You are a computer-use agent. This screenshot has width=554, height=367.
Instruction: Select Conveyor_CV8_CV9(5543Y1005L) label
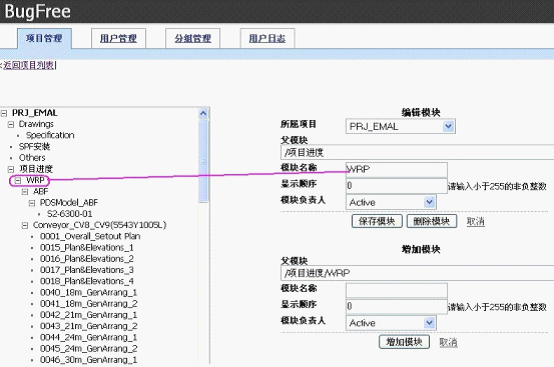pyautogui.click(x=100, y=225)
